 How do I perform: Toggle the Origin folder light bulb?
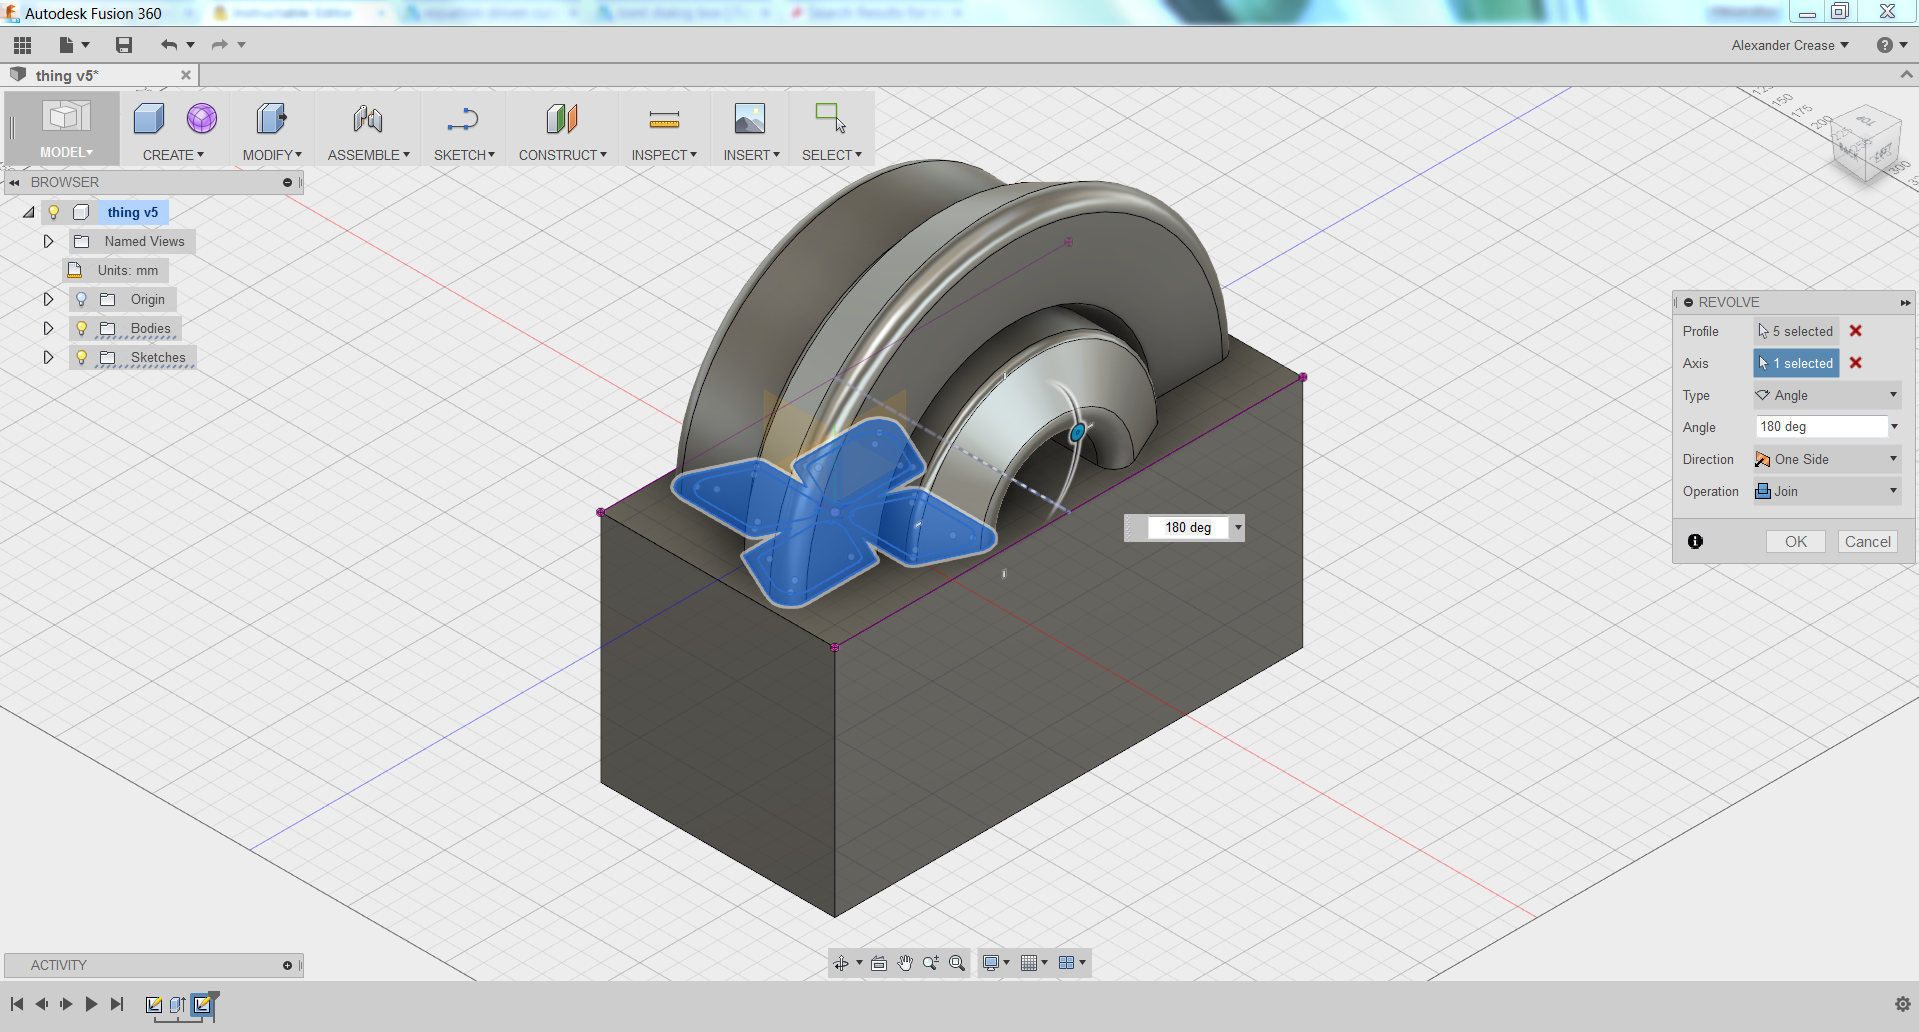click(81, 299)
